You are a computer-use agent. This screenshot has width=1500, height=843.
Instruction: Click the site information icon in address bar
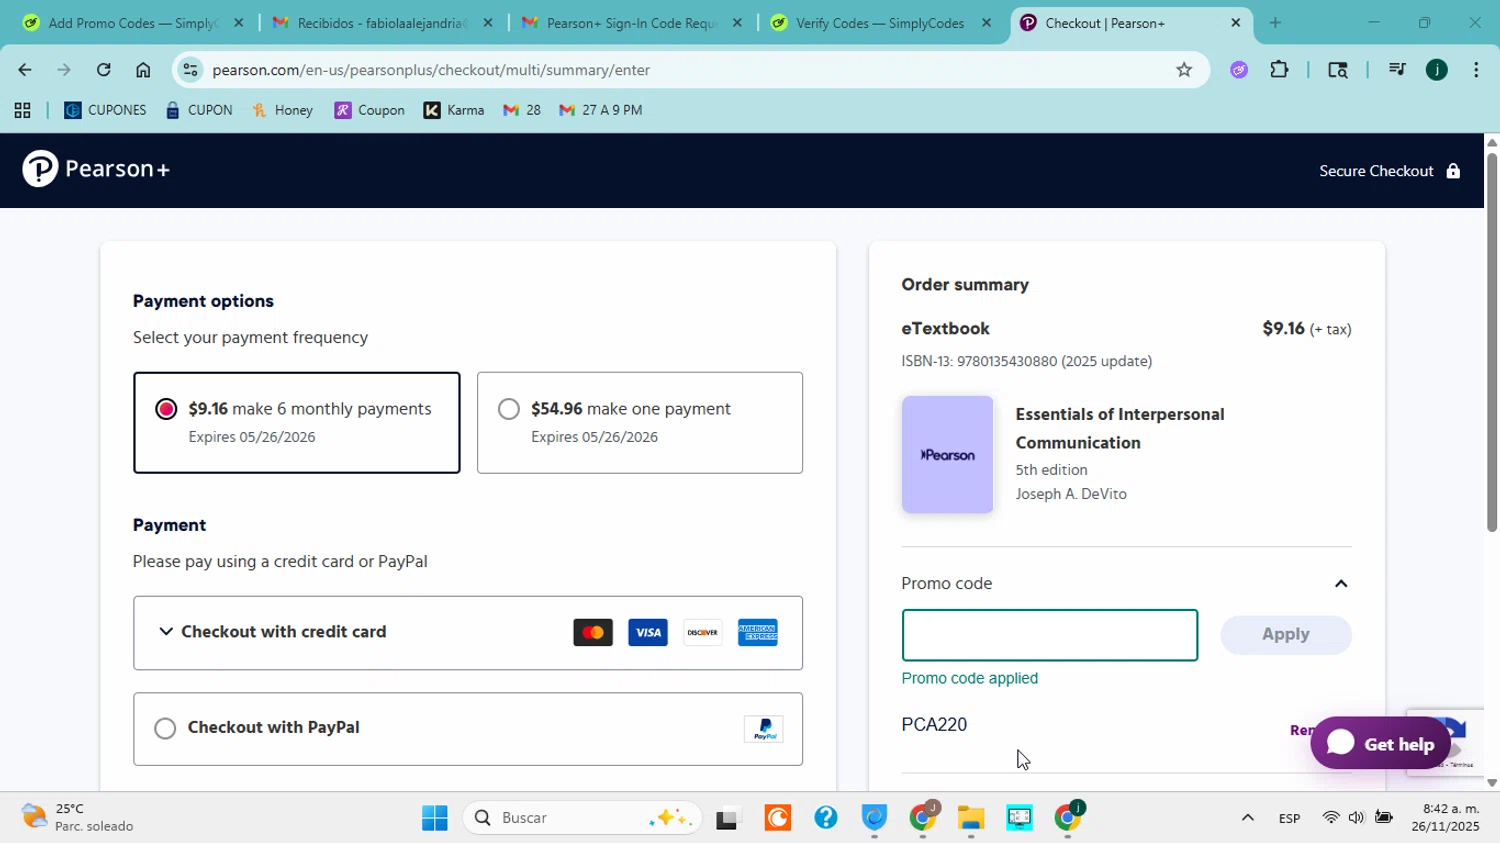pyautogui.click(x=191, y=70)
